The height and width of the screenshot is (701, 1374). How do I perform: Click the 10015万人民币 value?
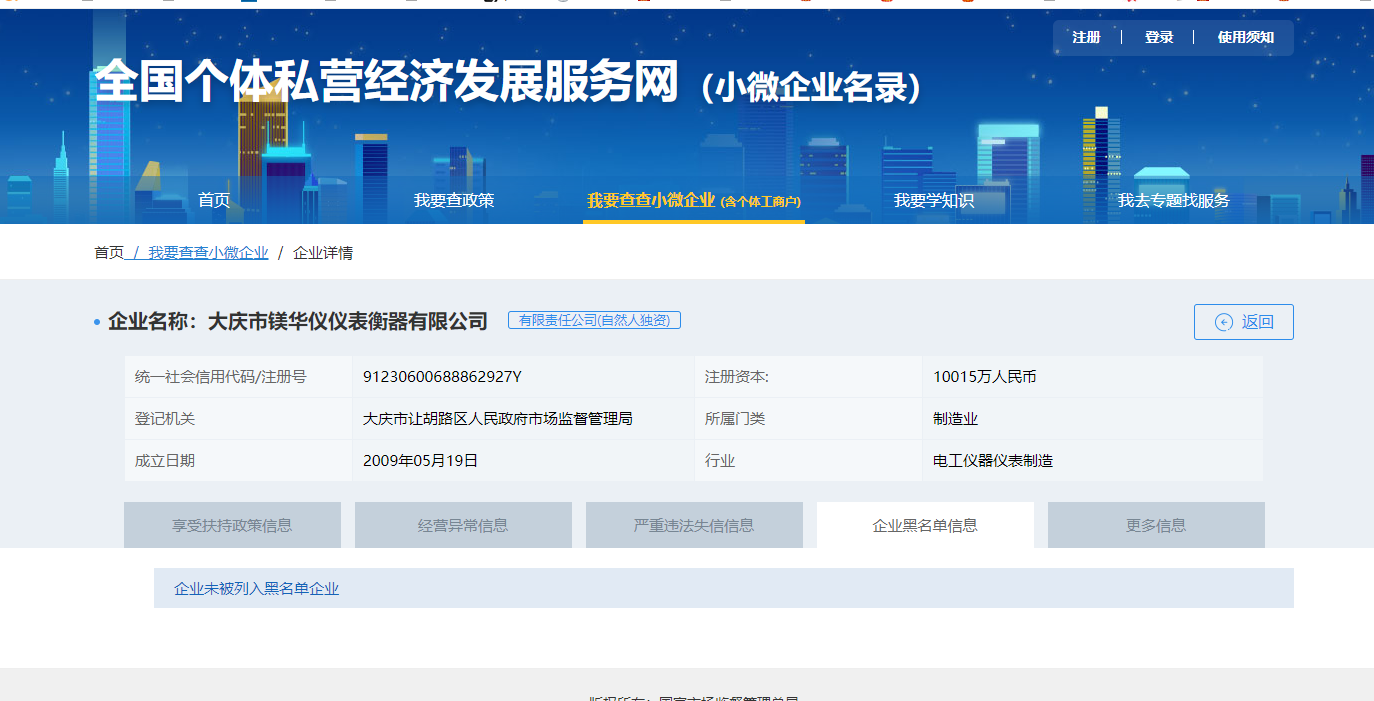(985, 377)
